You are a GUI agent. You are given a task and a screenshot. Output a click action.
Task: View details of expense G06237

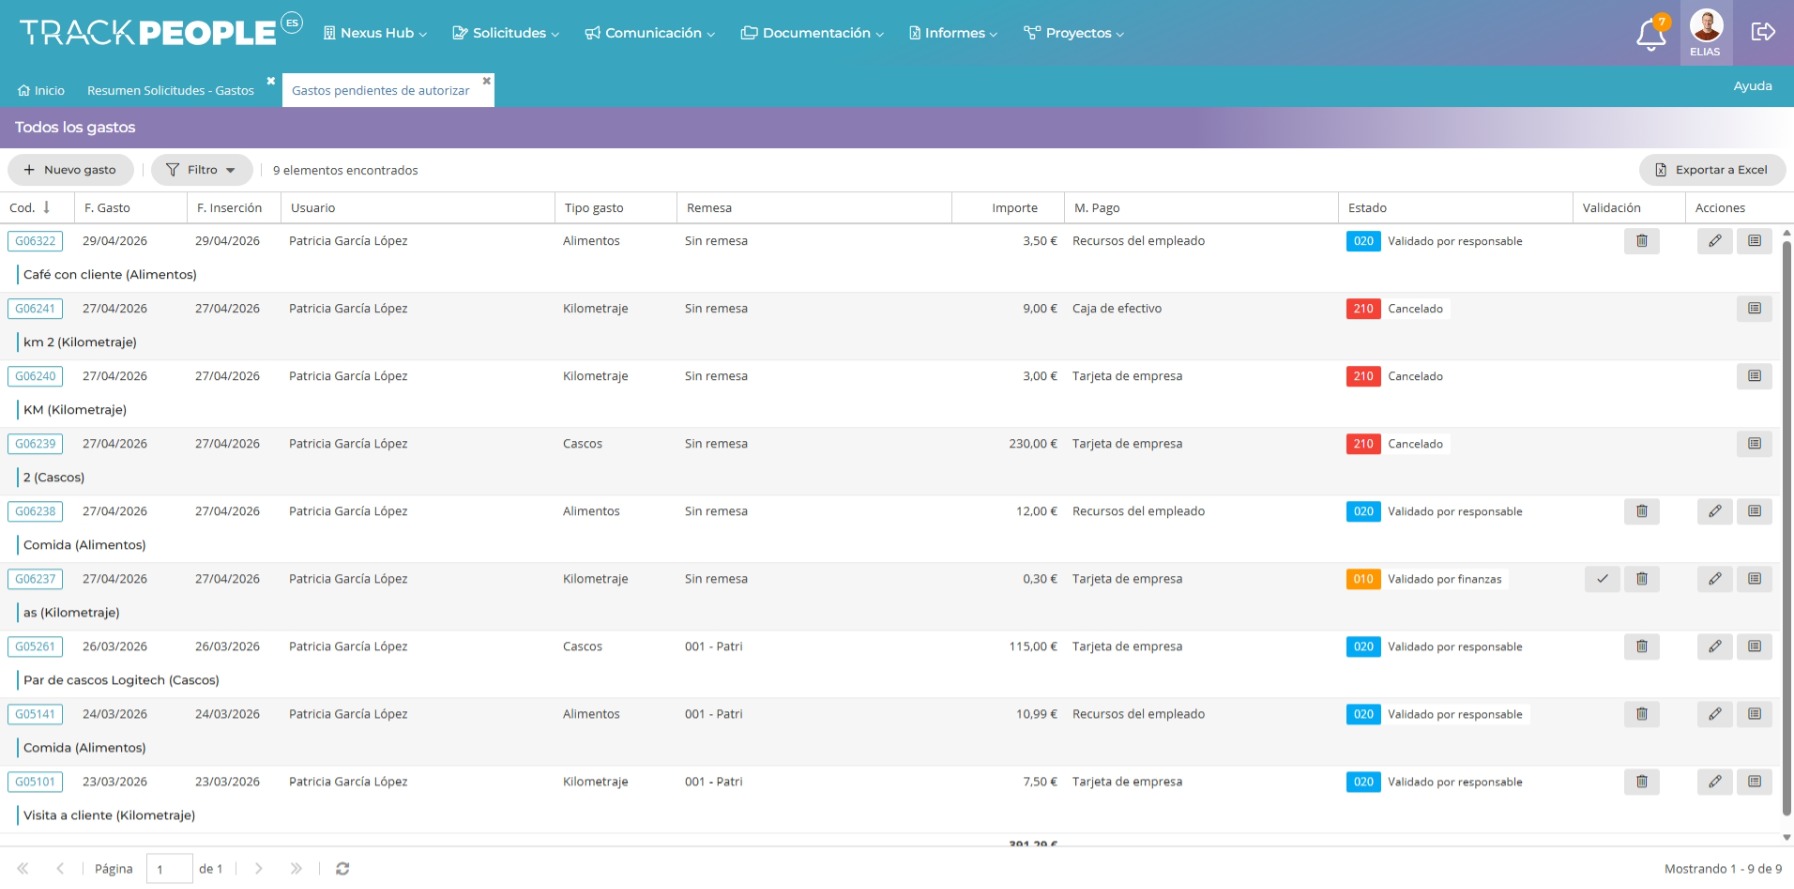point(1754,579)
